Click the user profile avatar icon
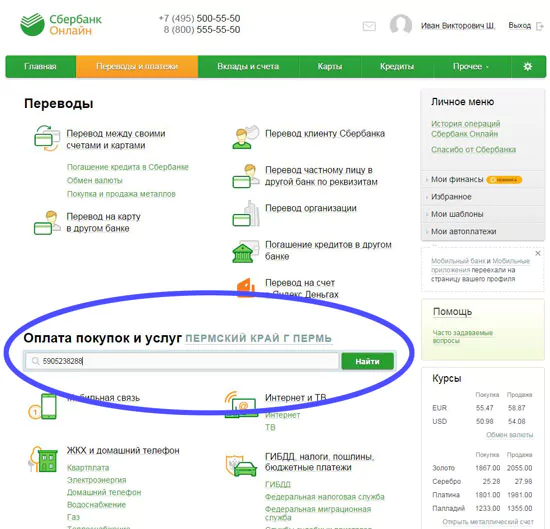This screenshot has width=550, height=529. point(401,25)
